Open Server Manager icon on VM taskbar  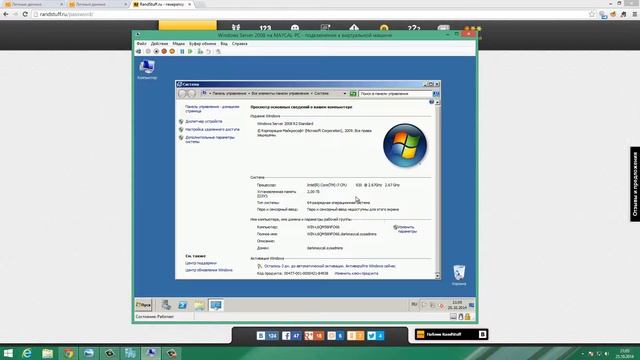pyautogui.click(x=166, y=305)
